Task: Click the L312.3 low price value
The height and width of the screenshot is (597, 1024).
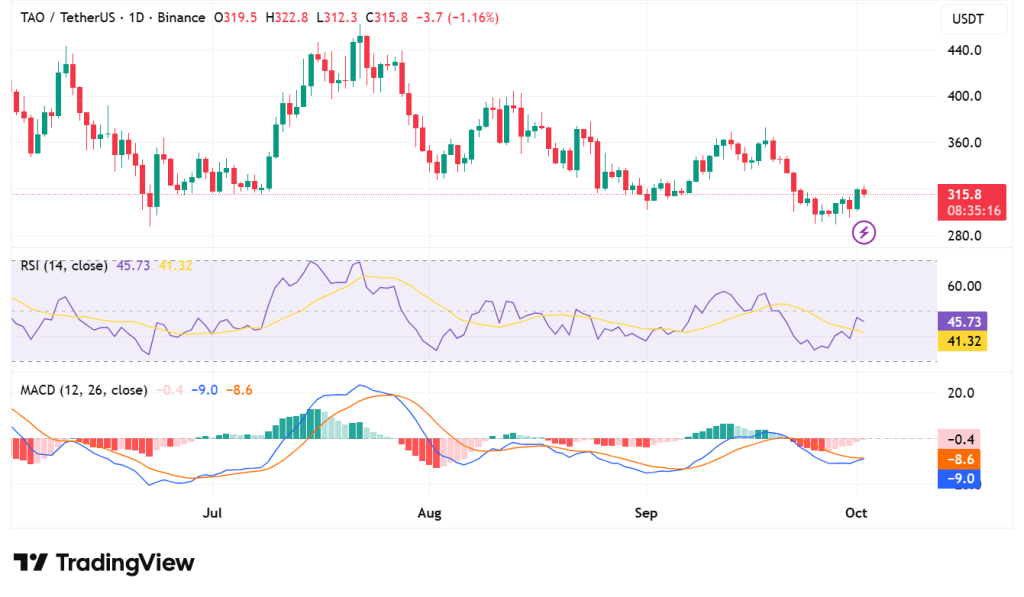Action: tap(337, 18)
